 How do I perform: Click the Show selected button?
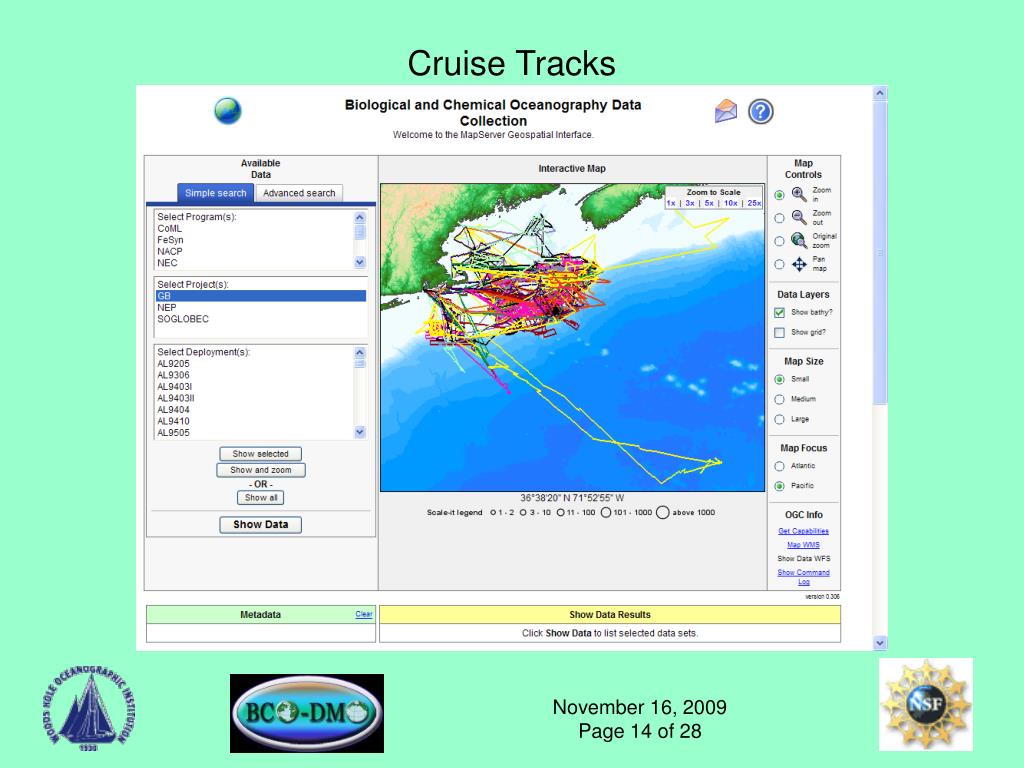click(261, 454)
